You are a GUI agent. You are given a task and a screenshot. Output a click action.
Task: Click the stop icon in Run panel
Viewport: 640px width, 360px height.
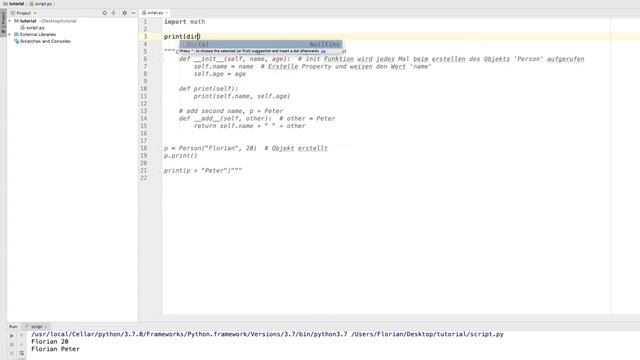(x=11, y=345)
